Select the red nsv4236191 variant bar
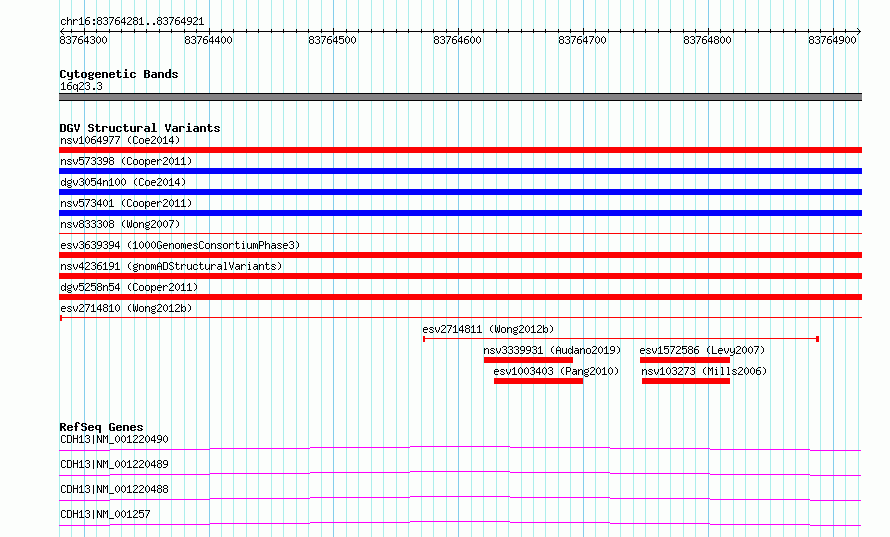 460,276
